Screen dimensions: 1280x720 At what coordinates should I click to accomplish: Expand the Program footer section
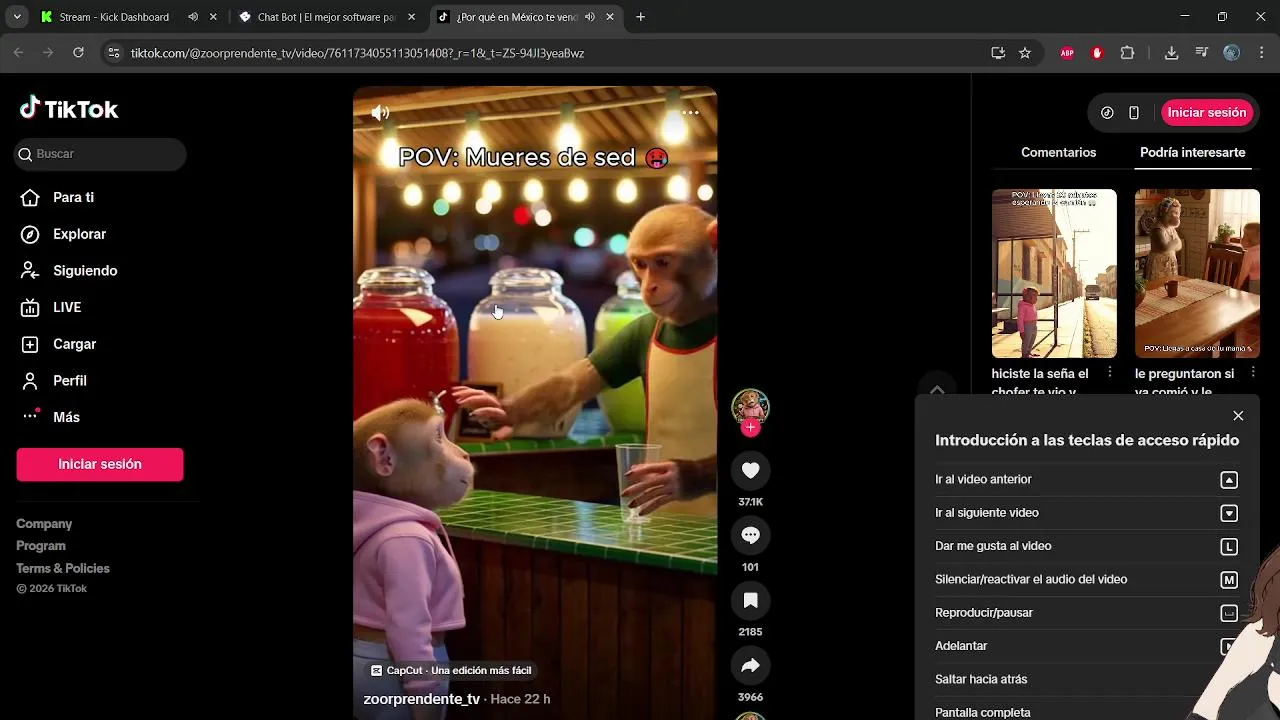coord(41,546)
